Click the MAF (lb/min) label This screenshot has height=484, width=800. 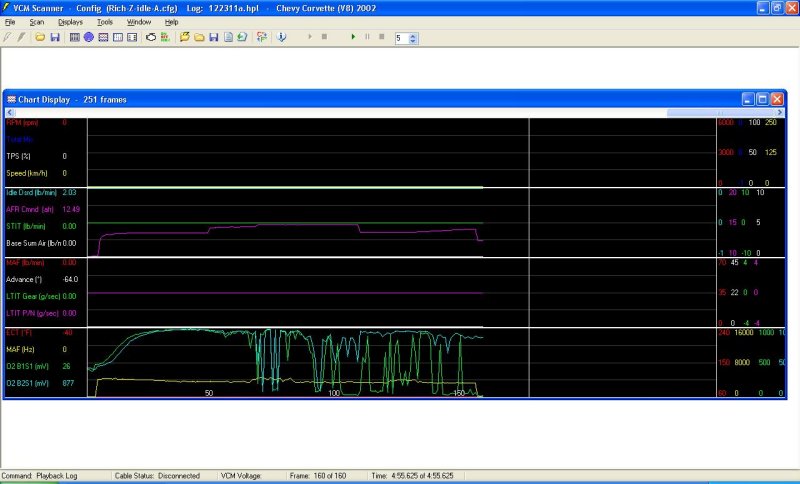pyautogui.click(x=25, y=263)
